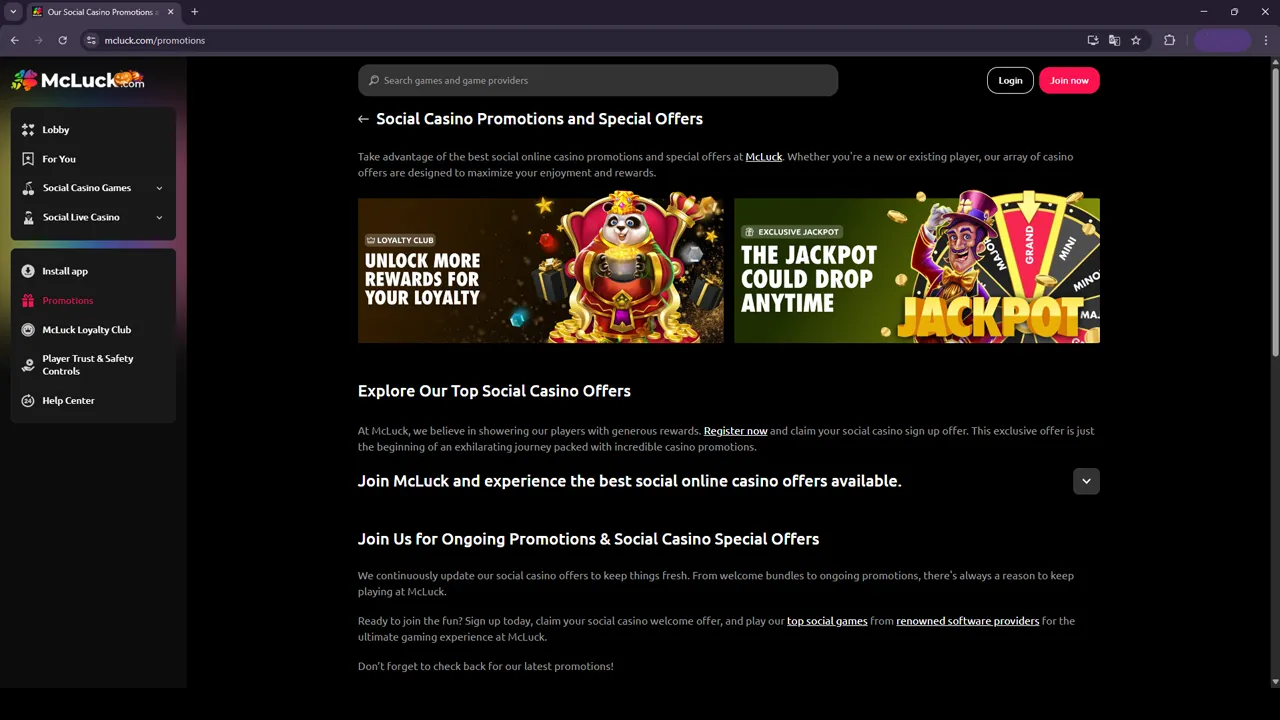
Task: Expand Social Casino Games submenu
Action: pos(159,188)
